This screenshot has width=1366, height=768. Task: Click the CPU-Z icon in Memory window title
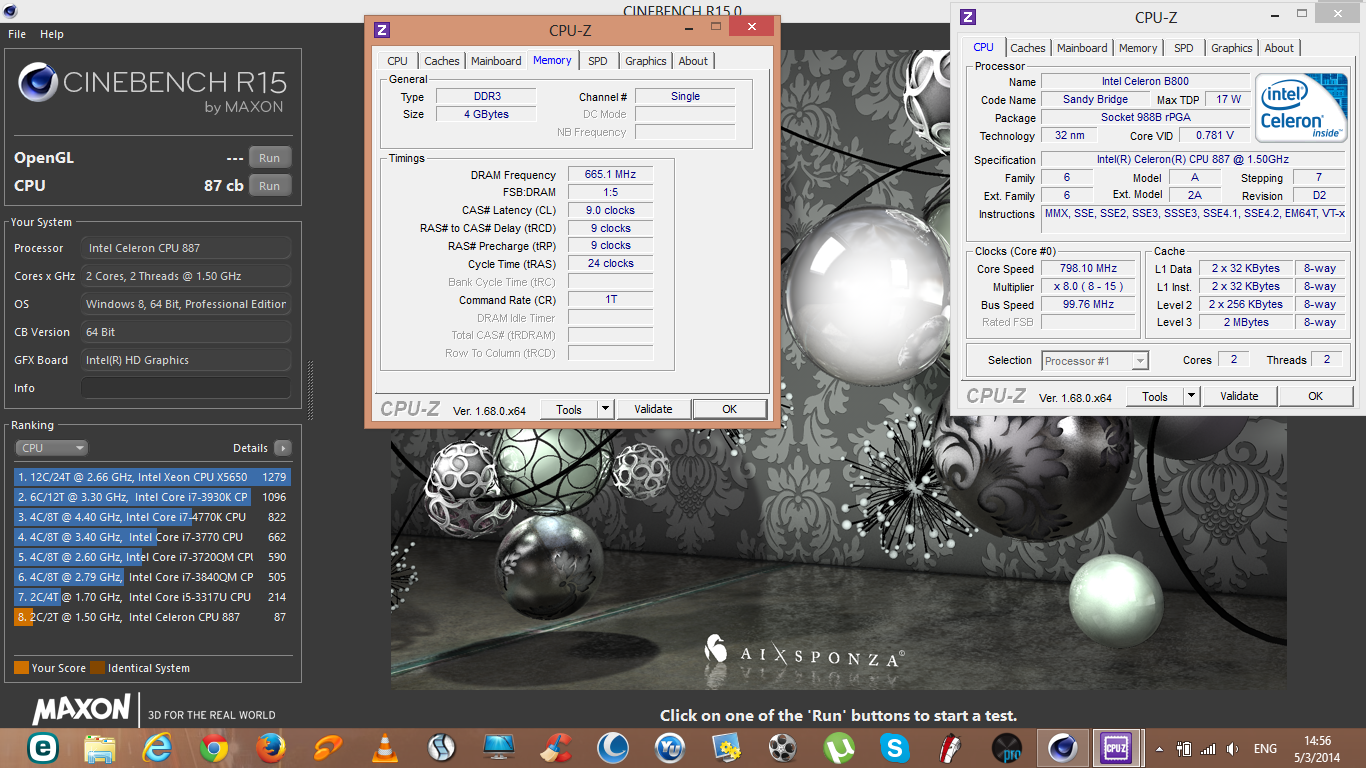click(x=382, y=31)
